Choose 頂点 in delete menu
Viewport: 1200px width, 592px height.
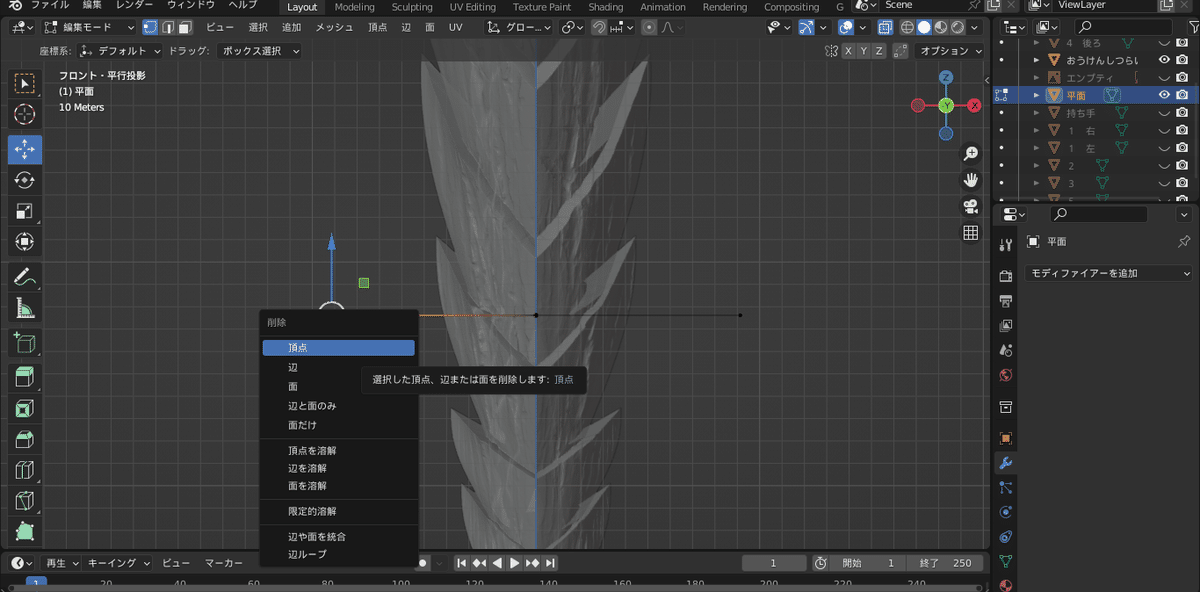[338, 348]
